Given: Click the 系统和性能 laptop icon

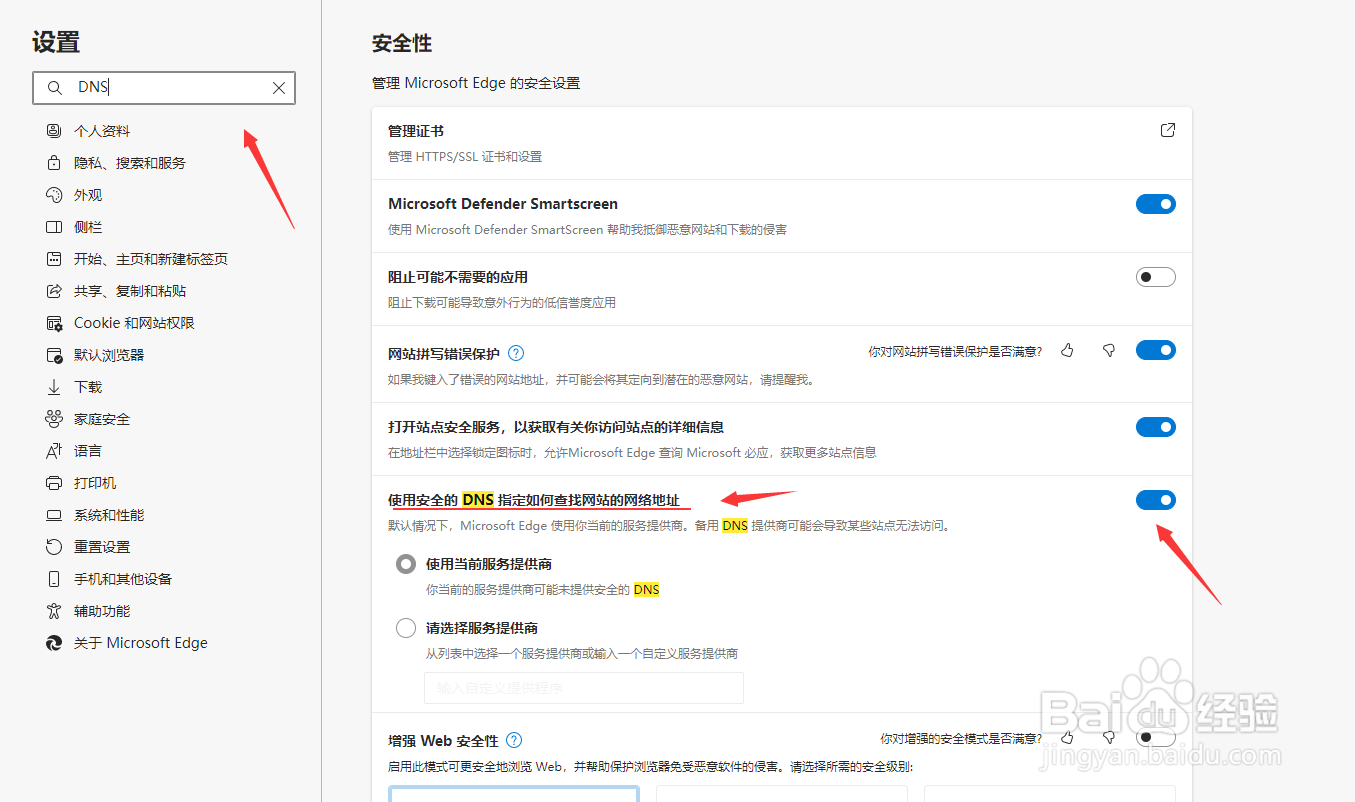Looking at the screenshot, I should pyautogui.click(x=54, y=515).
